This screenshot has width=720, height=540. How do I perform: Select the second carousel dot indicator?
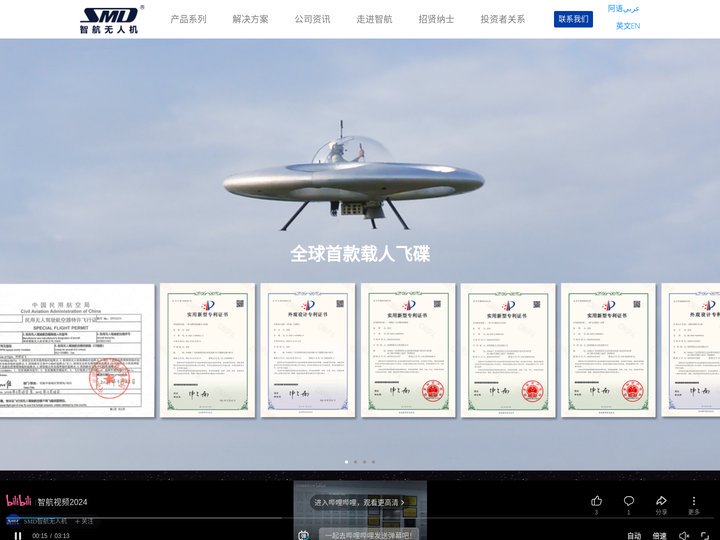point(355,462)
